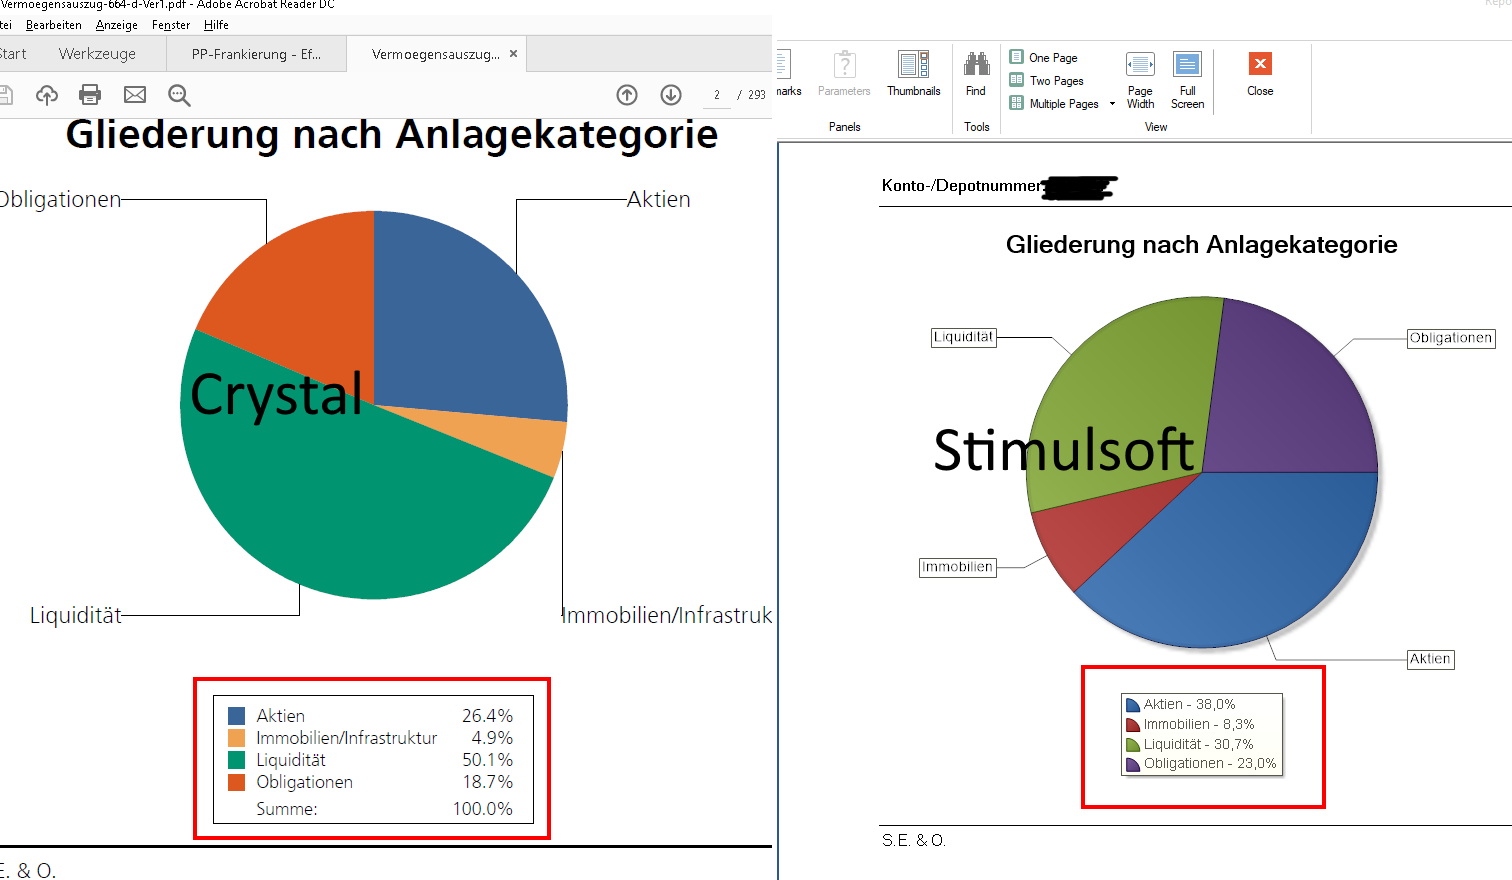Select the One Page view
1512x880 pixels.
pyautogui.click(x=1043, y=58)
